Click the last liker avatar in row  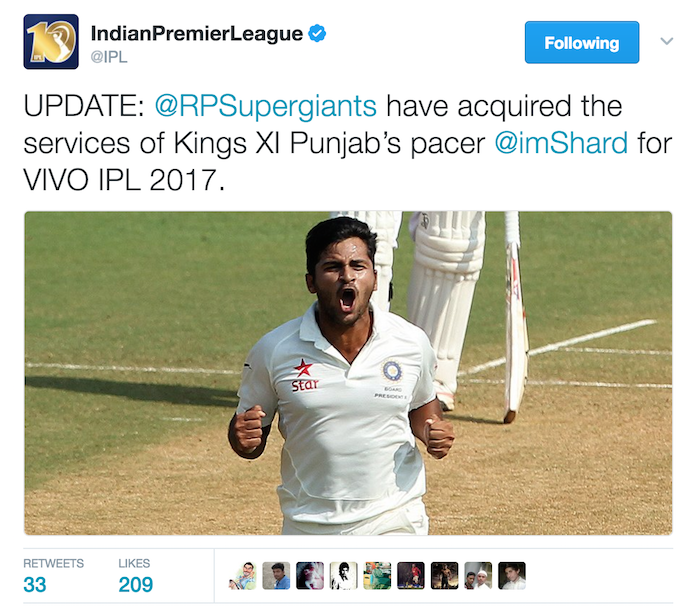pyautogui.click(x=512, y=576)
